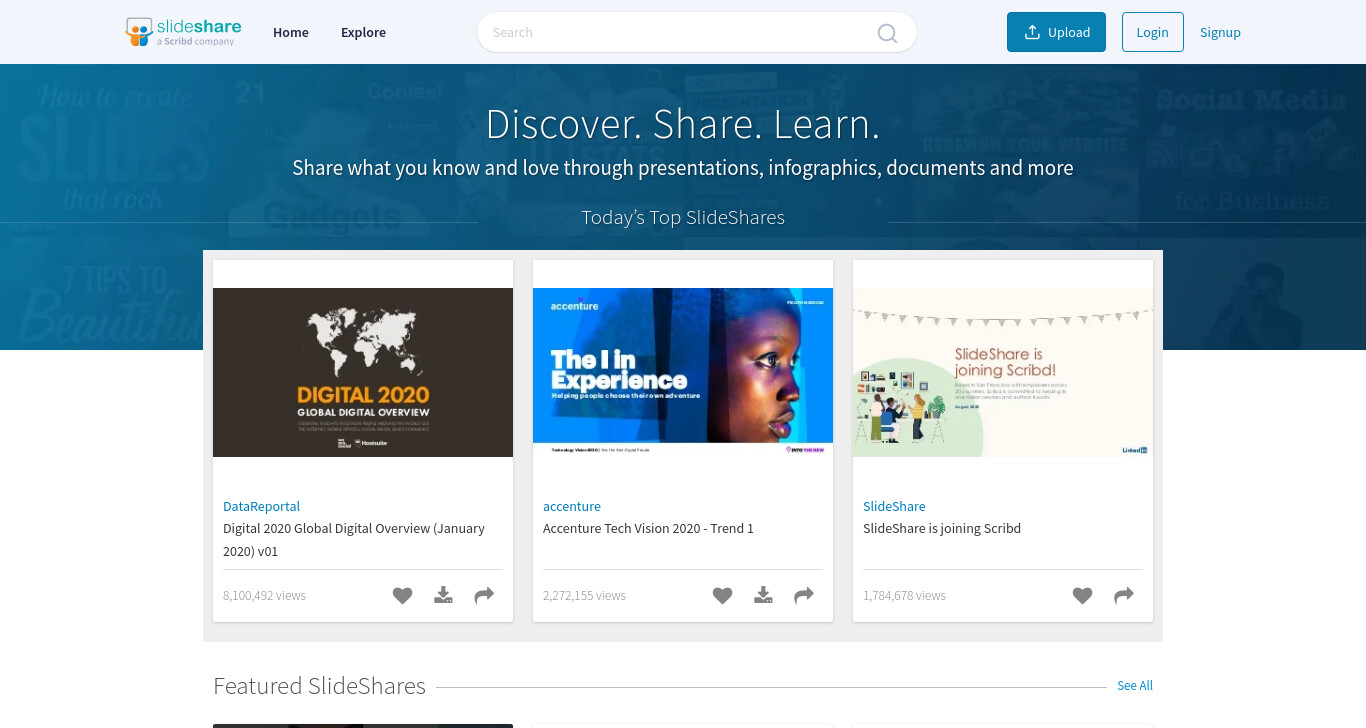The height and width of the screenshot is (728, 1366).
Task: Like the SlideShare is joining Scribd slideshow
Action: 1082,596
